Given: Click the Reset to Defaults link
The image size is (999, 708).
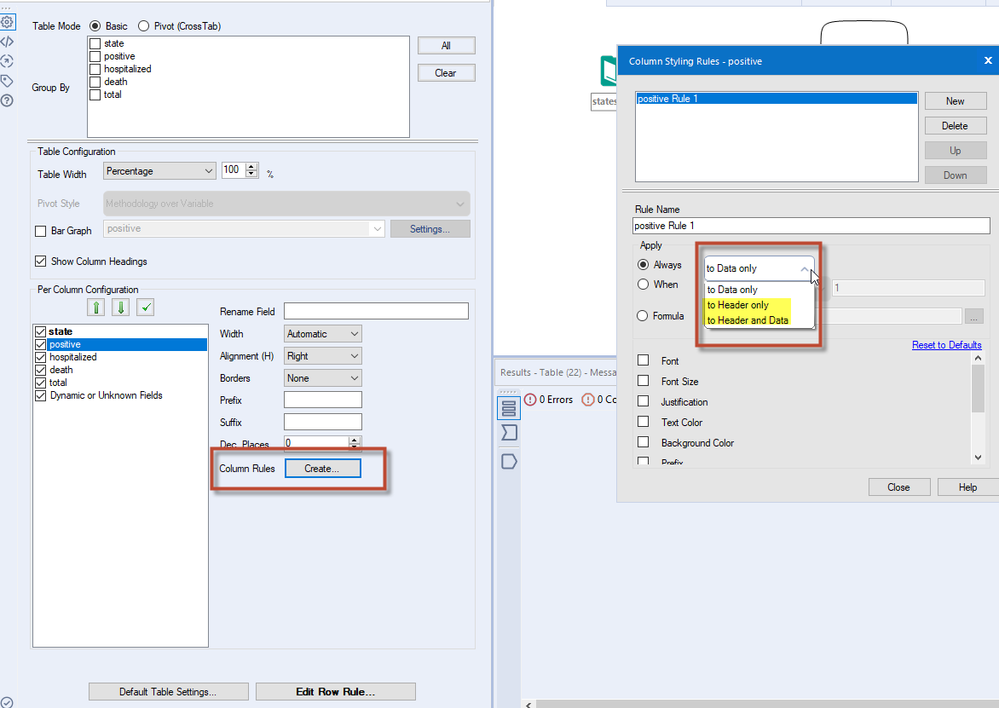Looking at the screenshot, I should 946,345.
